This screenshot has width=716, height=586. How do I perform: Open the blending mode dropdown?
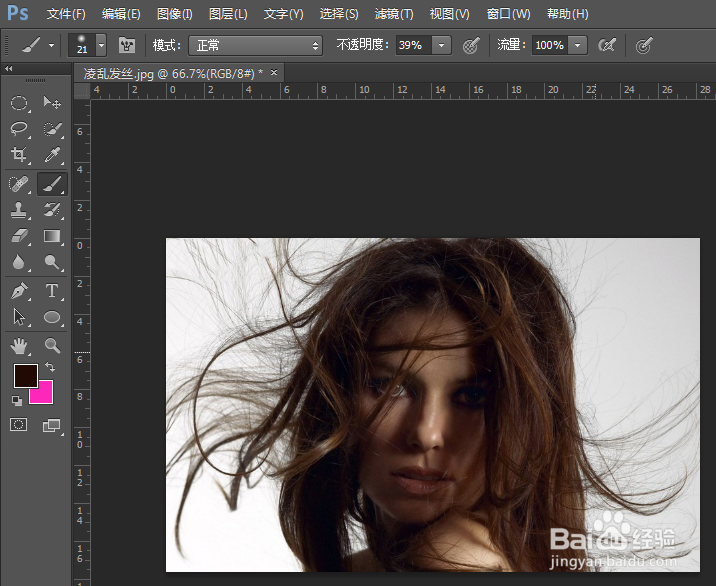pyautogui.click(x=255, y=46)
